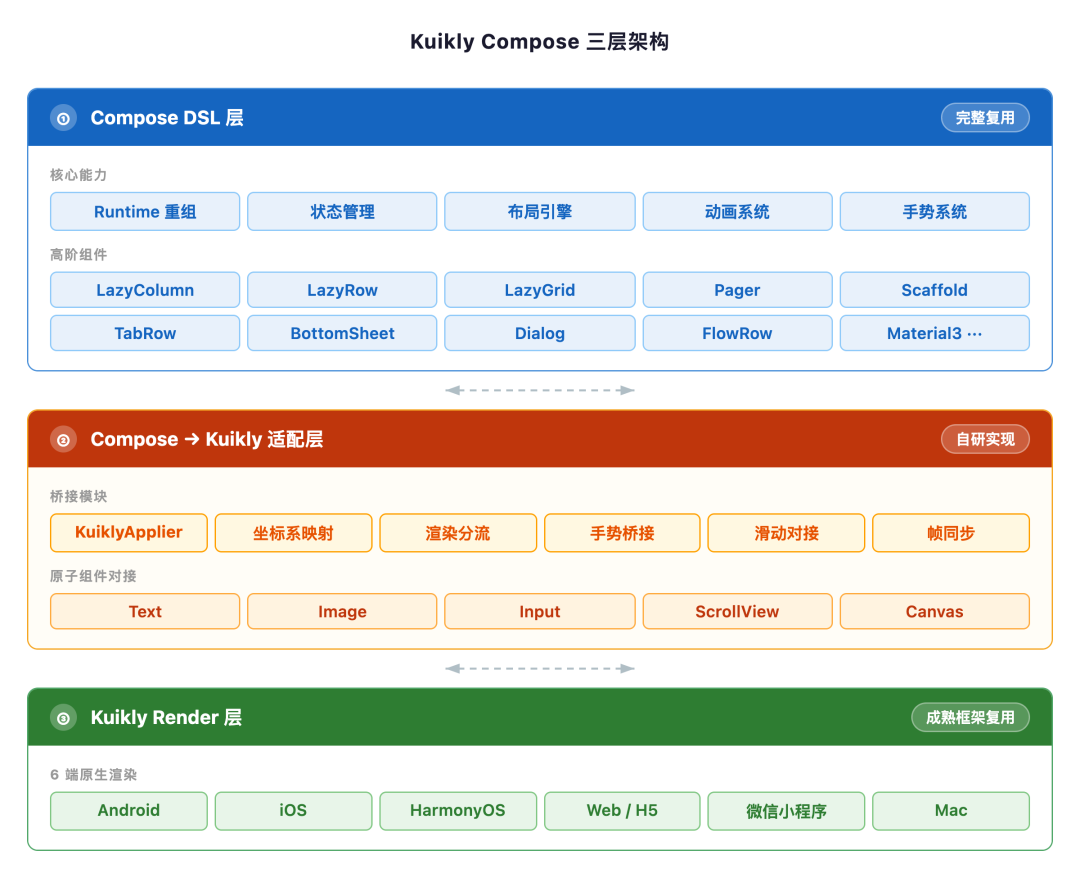Screen dimensions: 1080x878
Task: Click the LazyGrid component
Action: 539,290
